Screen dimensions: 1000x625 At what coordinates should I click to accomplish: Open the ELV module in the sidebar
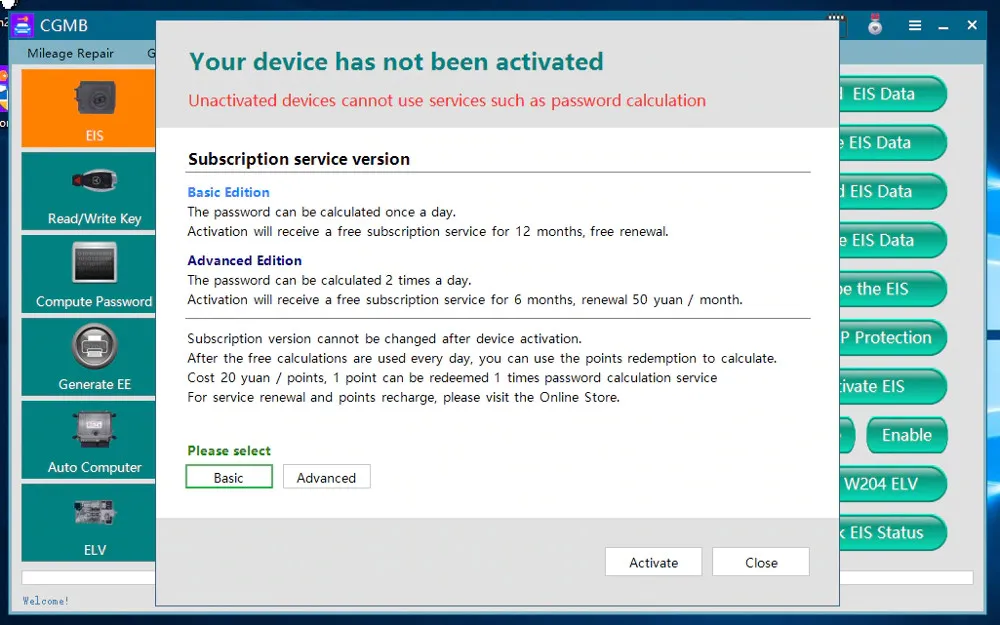[89, 523]
